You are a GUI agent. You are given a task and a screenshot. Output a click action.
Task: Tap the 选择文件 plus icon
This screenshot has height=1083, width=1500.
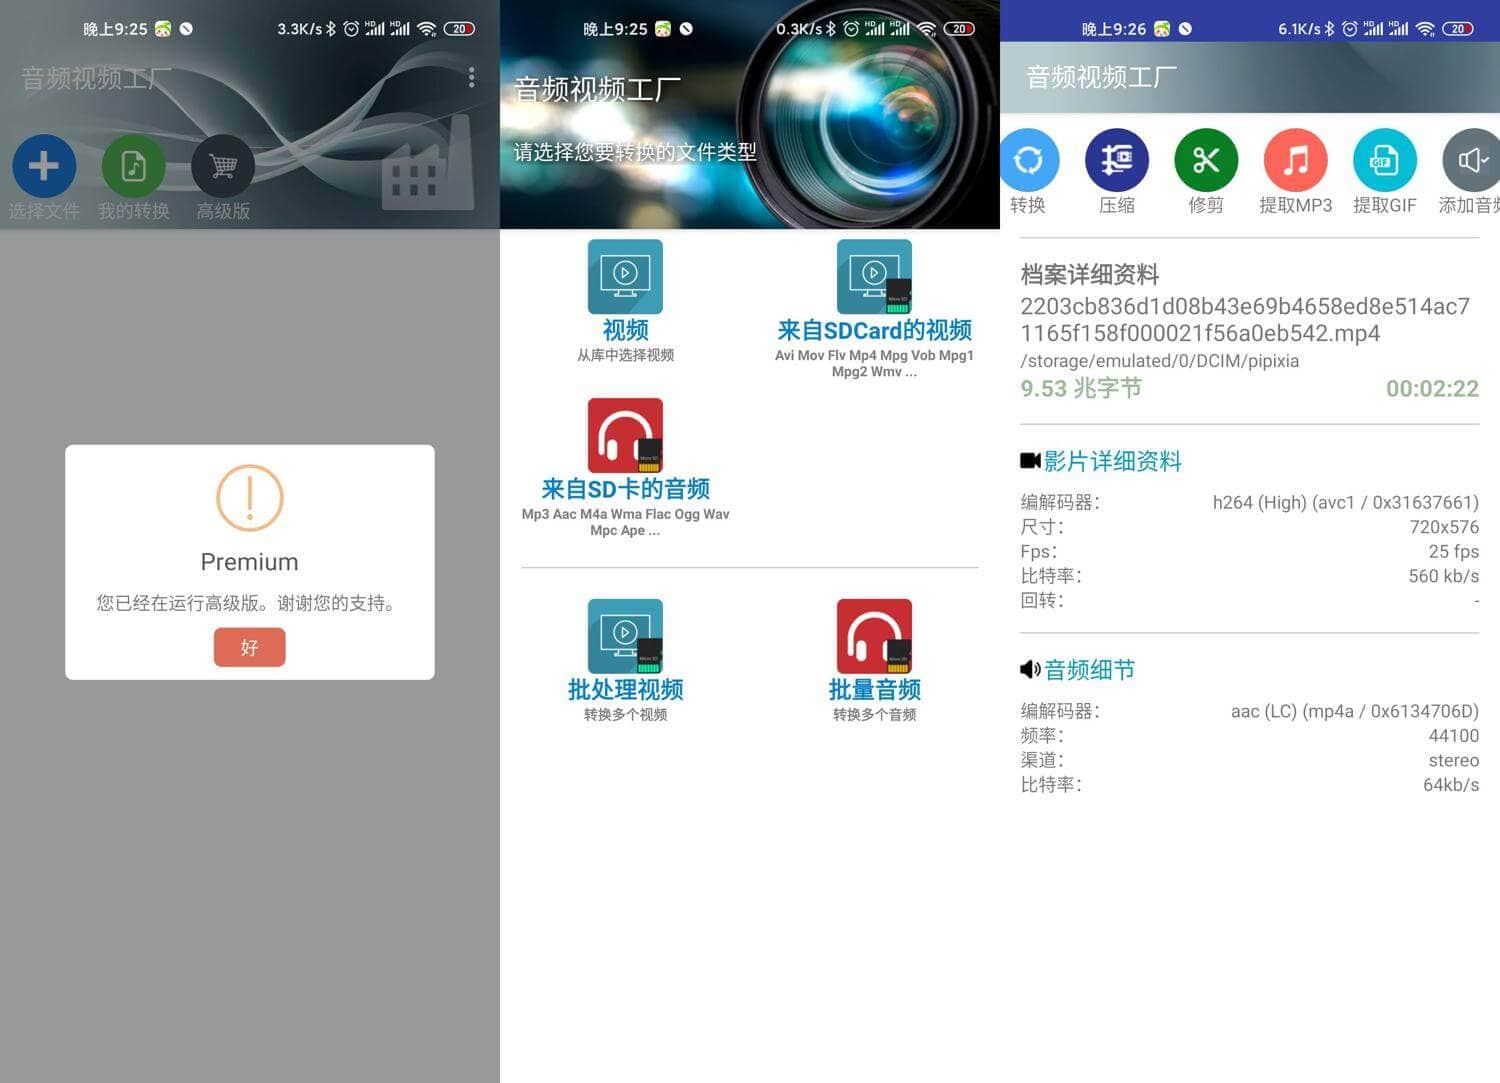[x=44, y=166]
